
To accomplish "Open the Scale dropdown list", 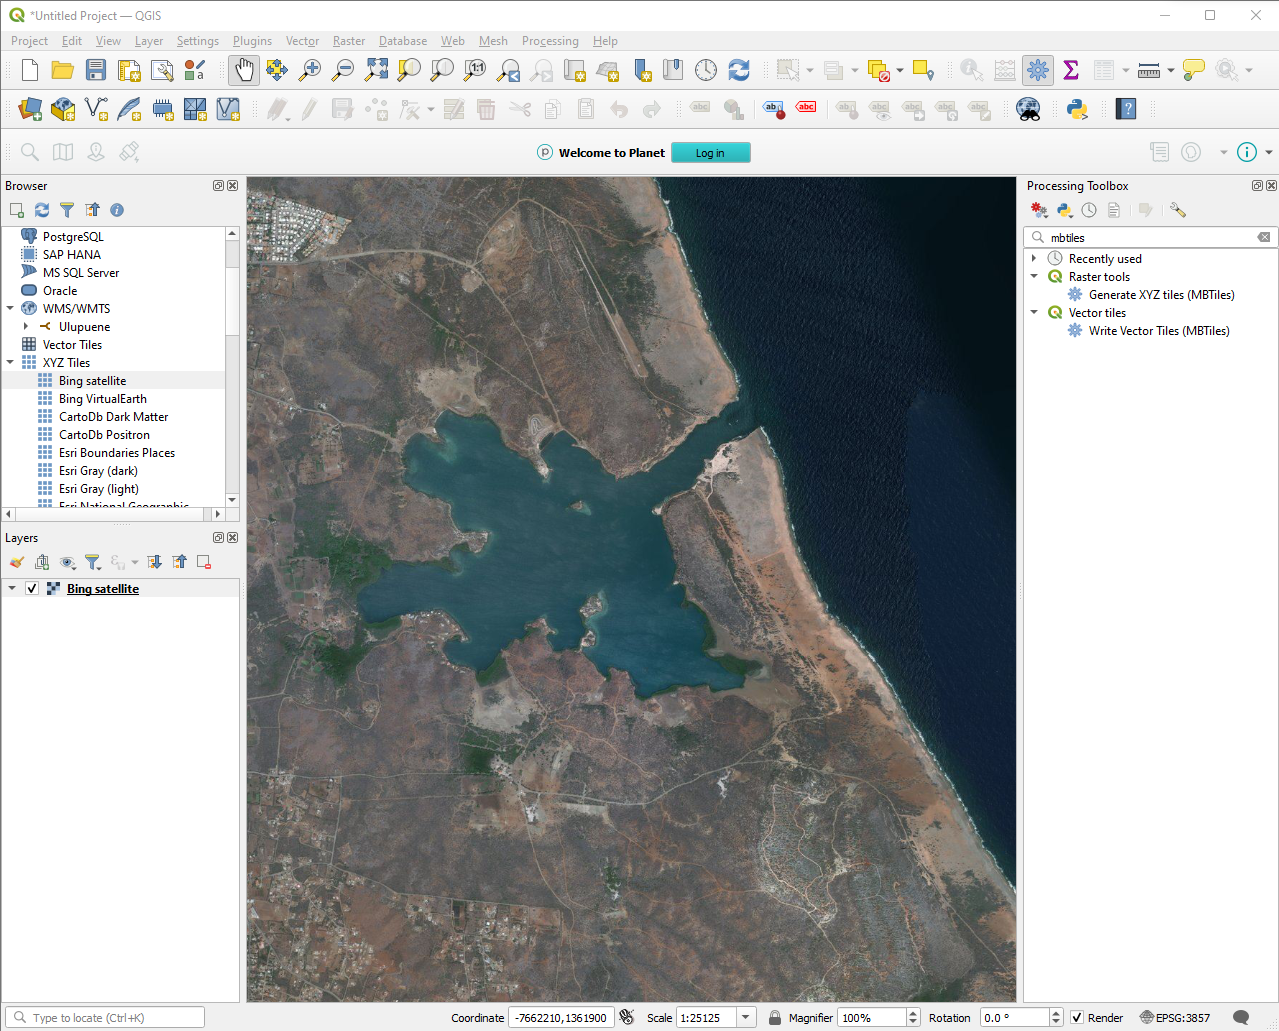I will (746, 1018).
